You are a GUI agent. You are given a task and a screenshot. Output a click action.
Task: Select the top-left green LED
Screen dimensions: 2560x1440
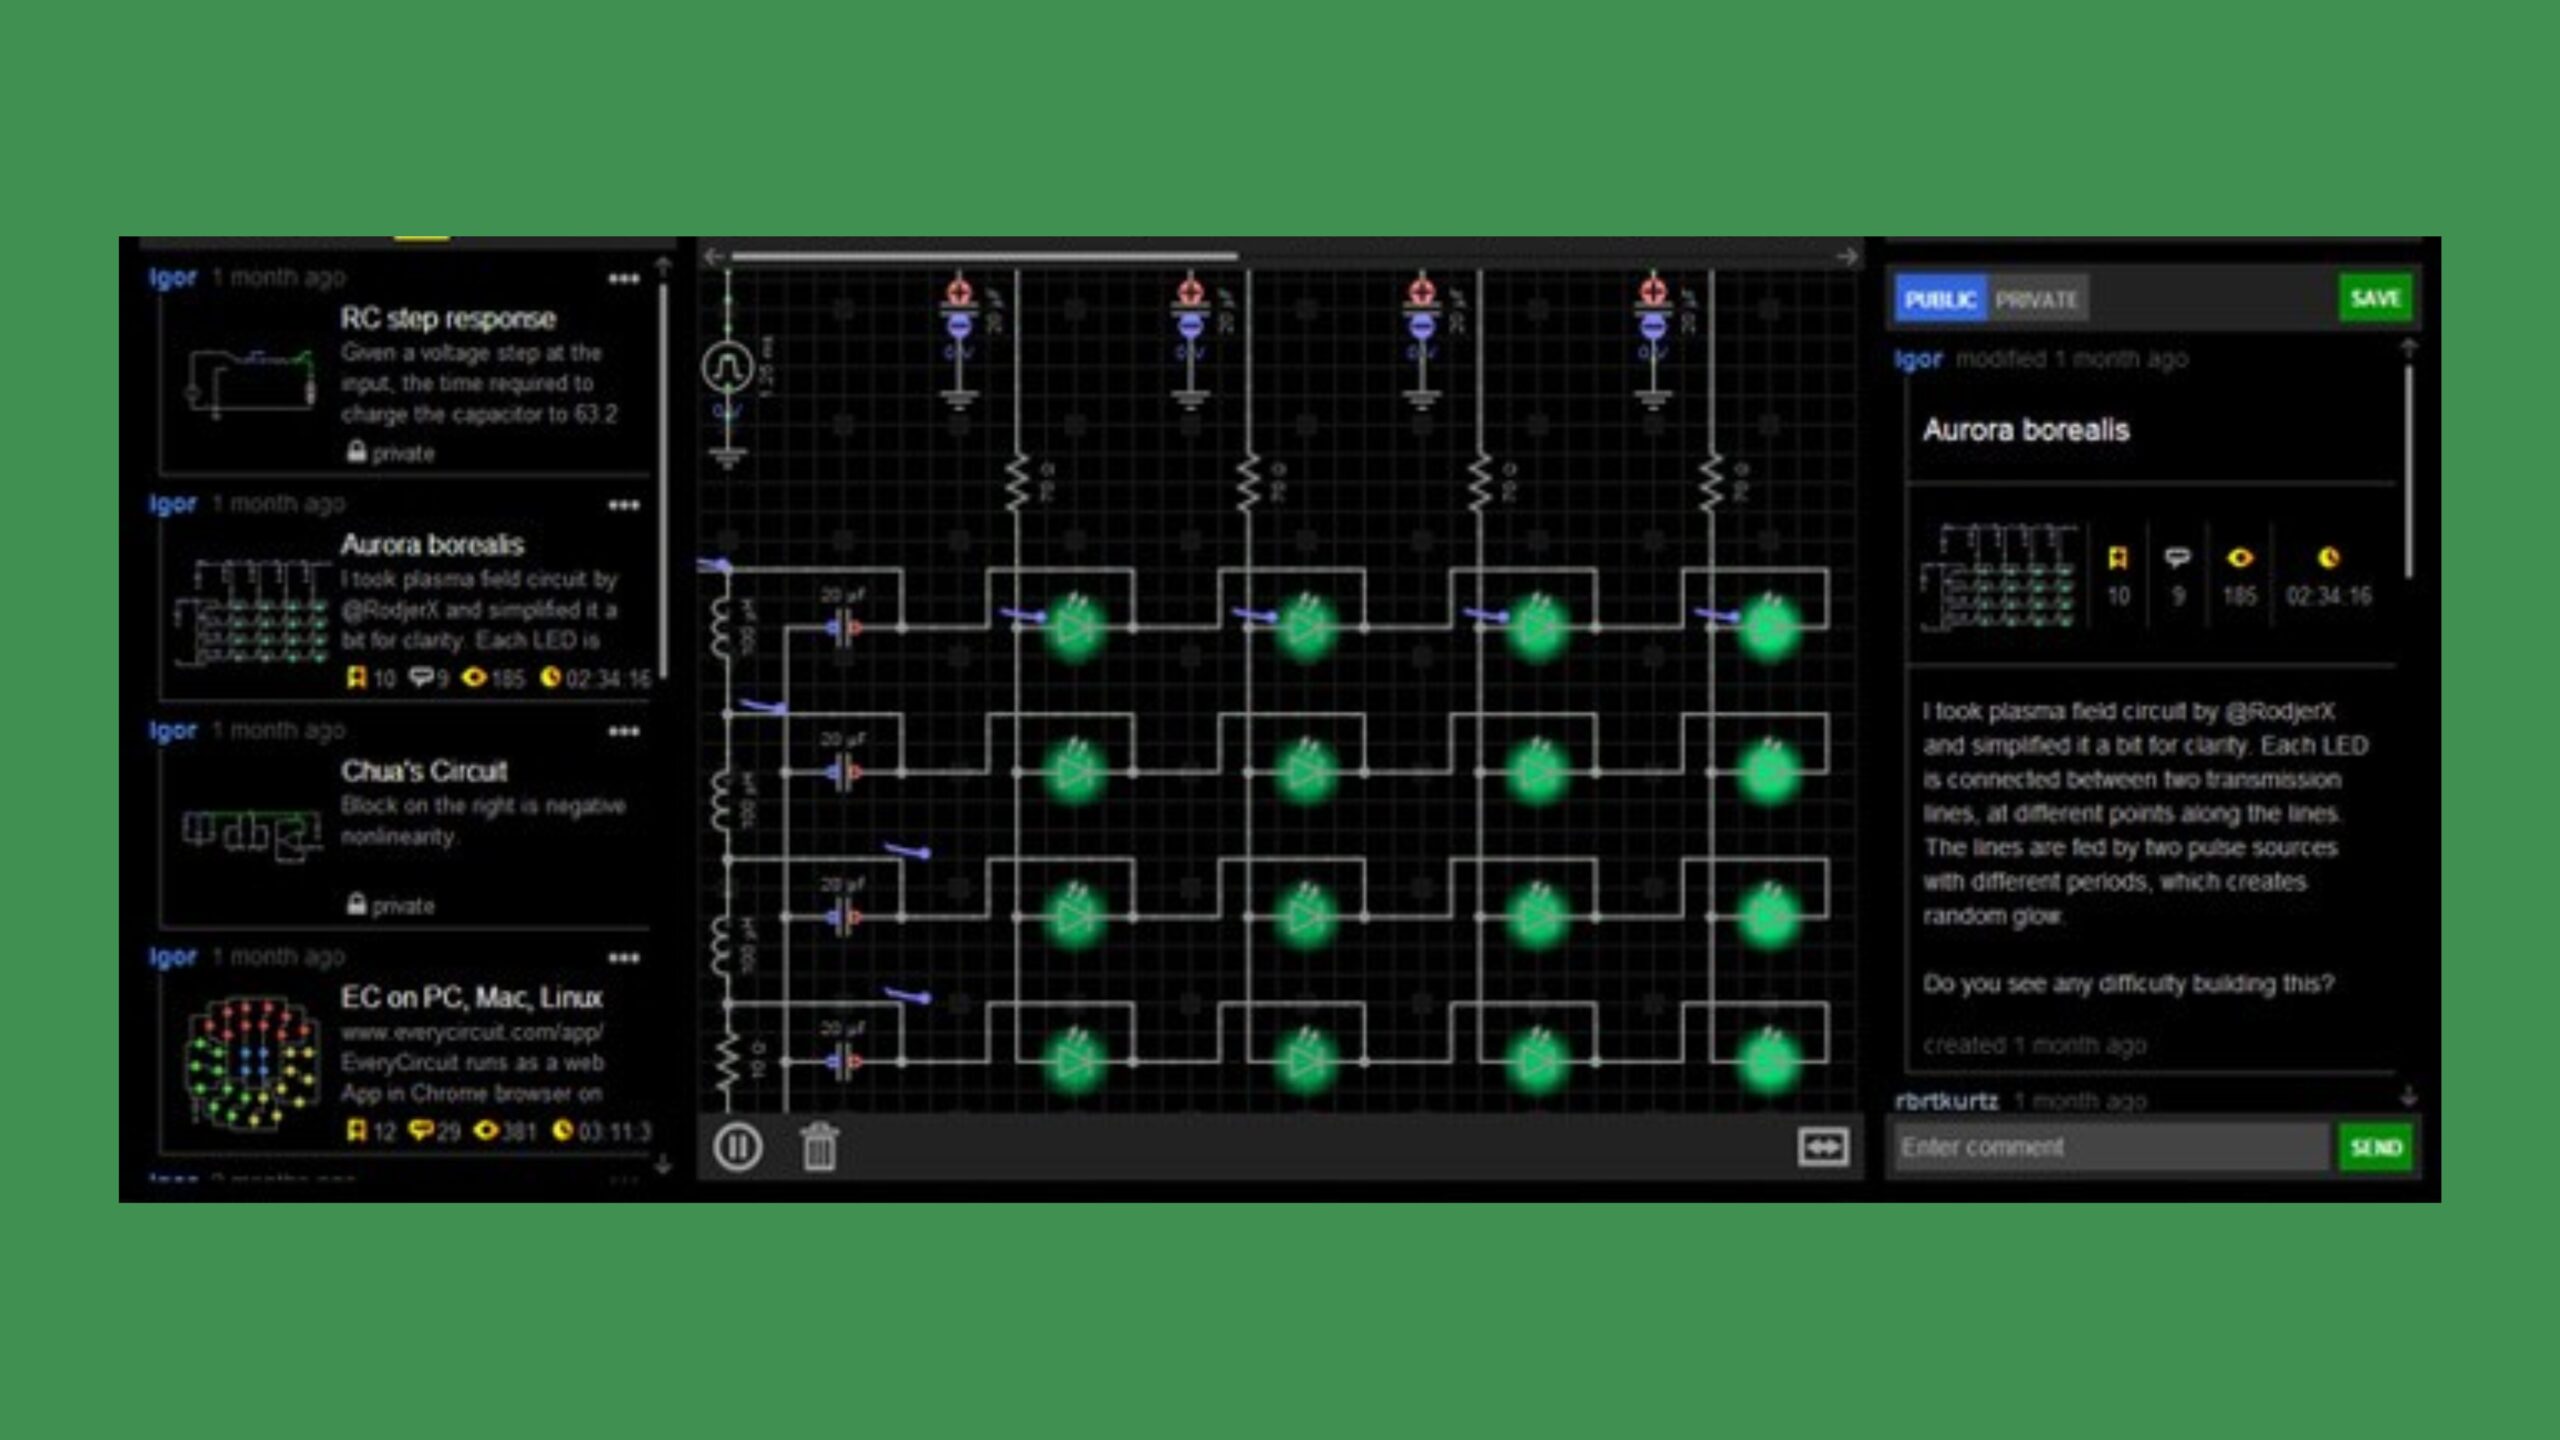coord(1075,628)
